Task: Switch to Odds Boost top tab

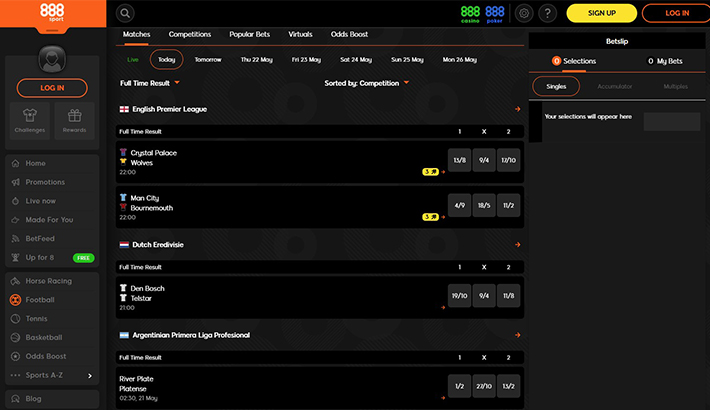Action: click(349, 34)
